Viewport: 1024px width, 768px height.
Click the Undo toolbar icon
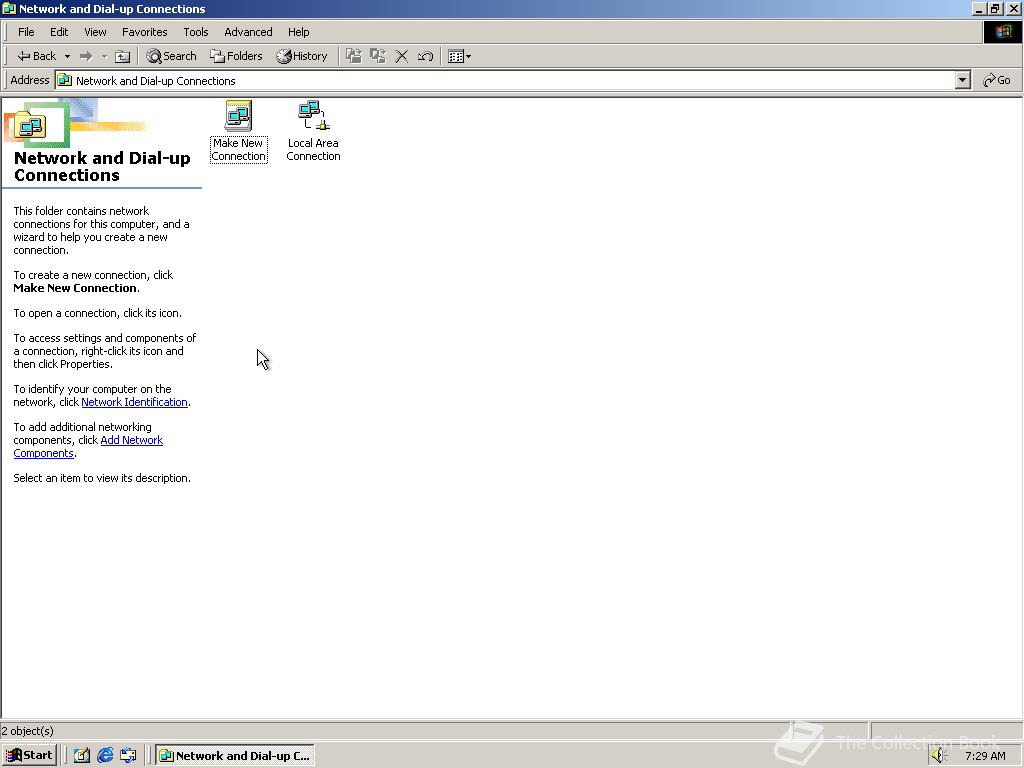pyautogui.click(x=425, y=56)
